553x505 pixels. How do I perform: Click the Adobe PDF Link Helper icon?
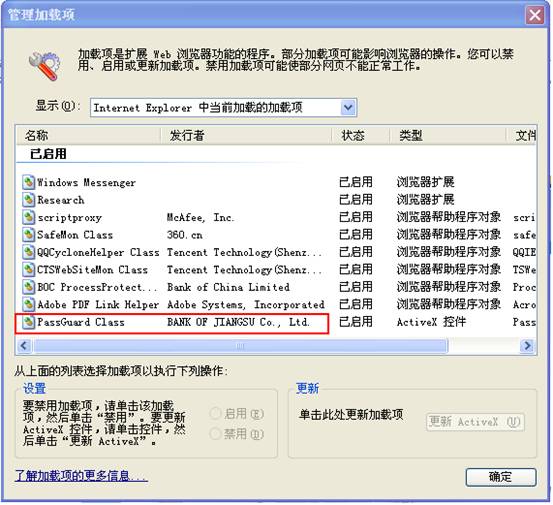pos(28,304)
